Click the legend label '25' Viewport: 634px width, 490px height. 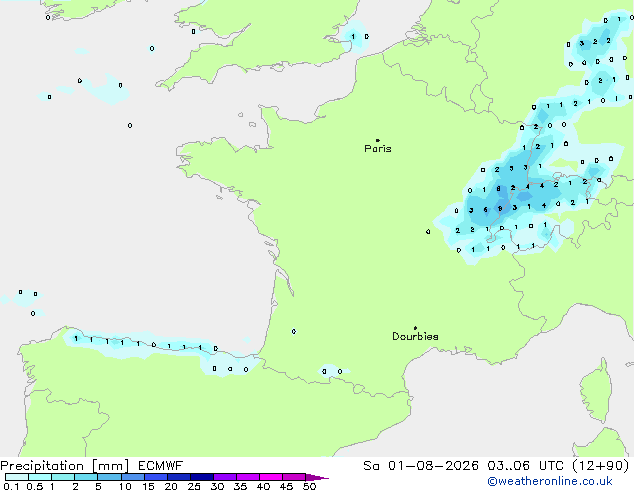pyautogui.click(x=194, y=486)
